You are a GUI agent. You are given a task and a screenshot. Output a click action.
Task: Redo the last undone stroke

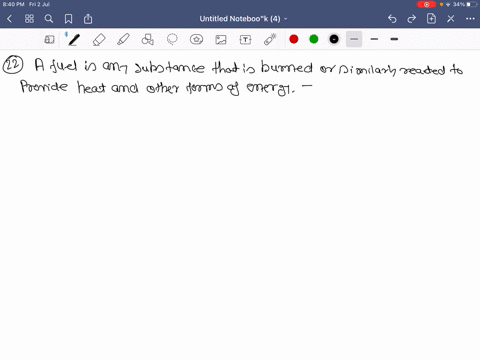[412, 19]
